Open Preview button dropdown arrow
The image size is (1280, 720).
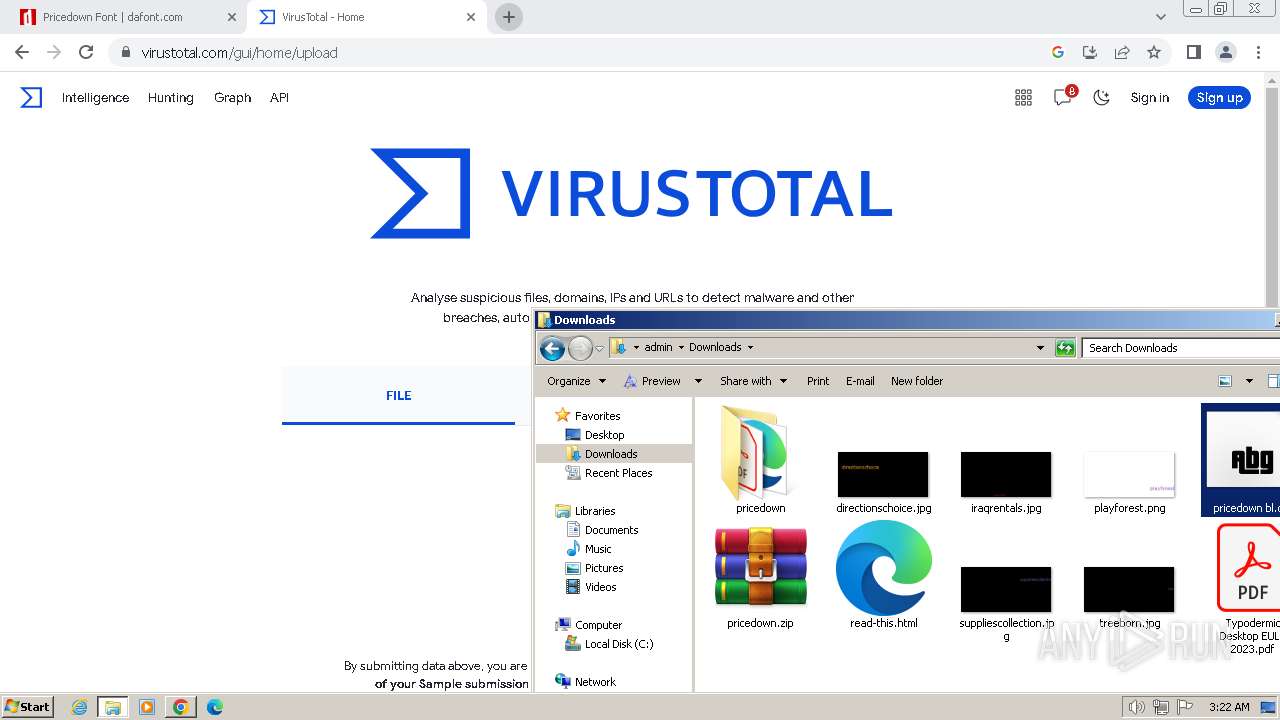coord(698,381)
